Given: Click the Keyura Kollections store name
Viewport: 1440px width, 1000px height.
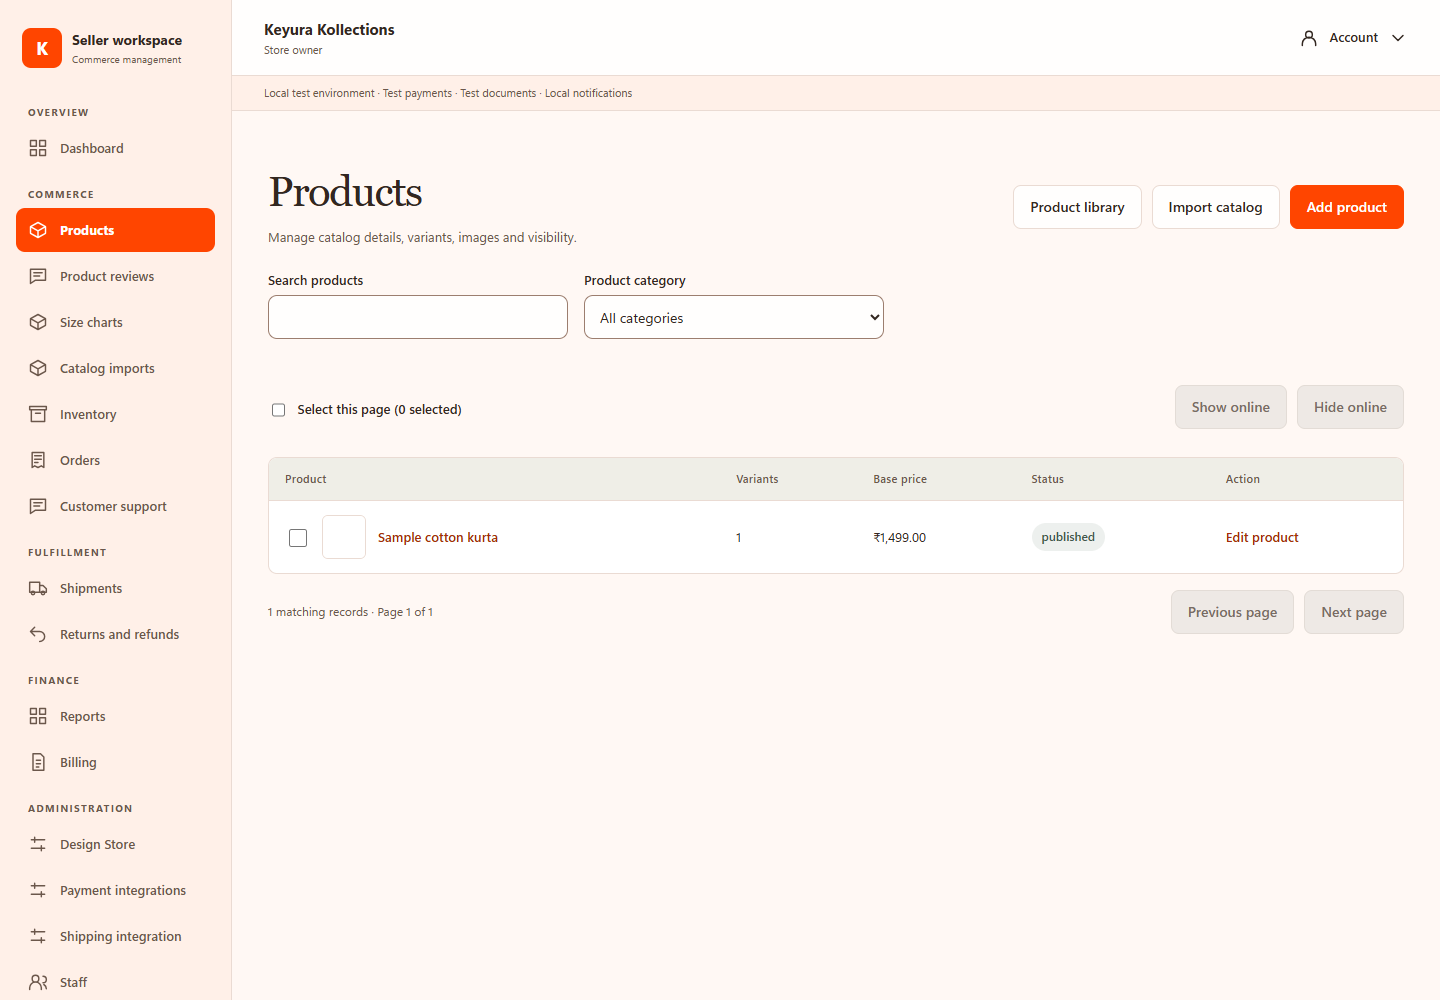Looking at the screenshot, I should [329, 30].
